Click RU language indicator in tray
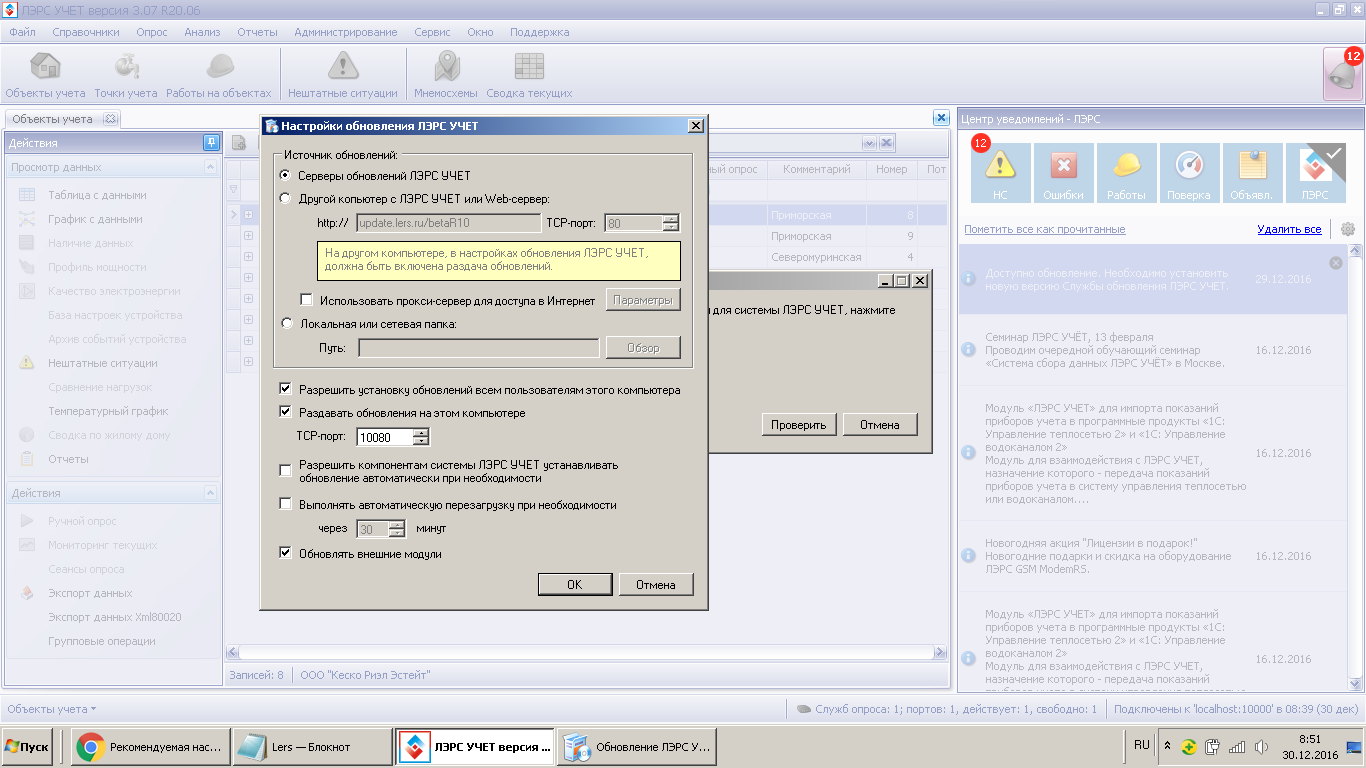Viewport: 1366px width, 768px height. [1142, 745]
